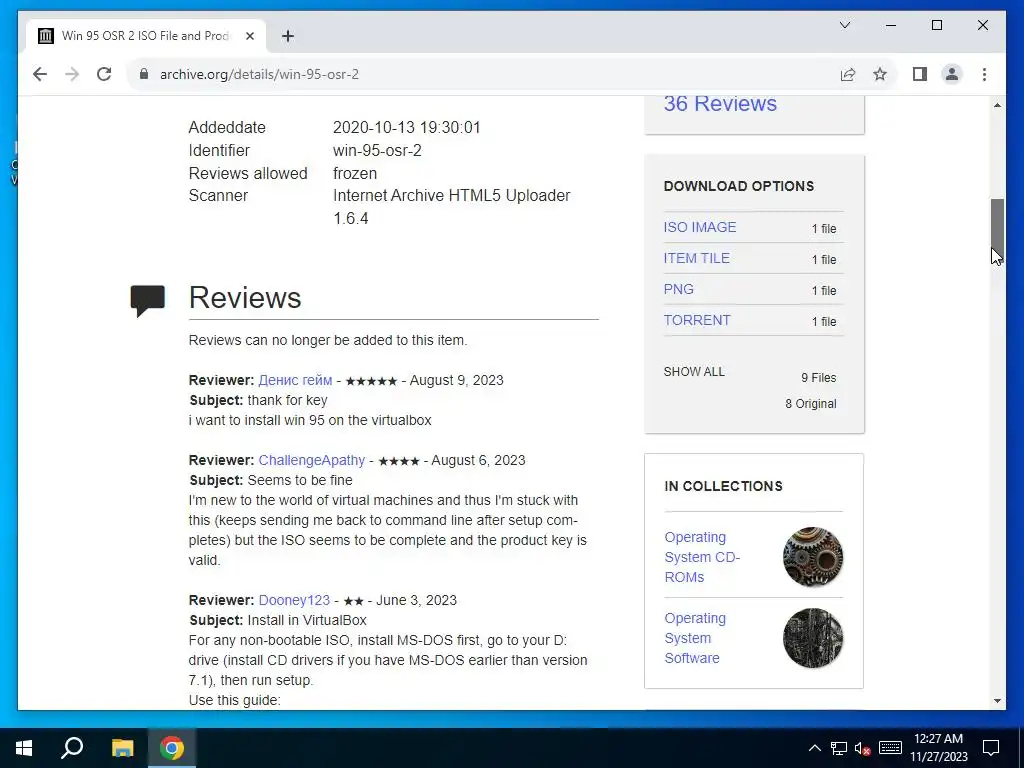Screen dimensions: 1024x768
Task: Click the TORRENT download option
Action: [x=697, y=320]
